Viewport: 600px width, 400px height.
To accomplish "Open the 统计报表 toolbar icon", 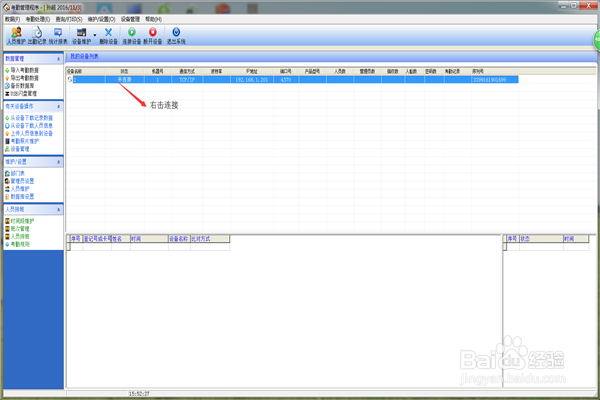I will point(58,36).
